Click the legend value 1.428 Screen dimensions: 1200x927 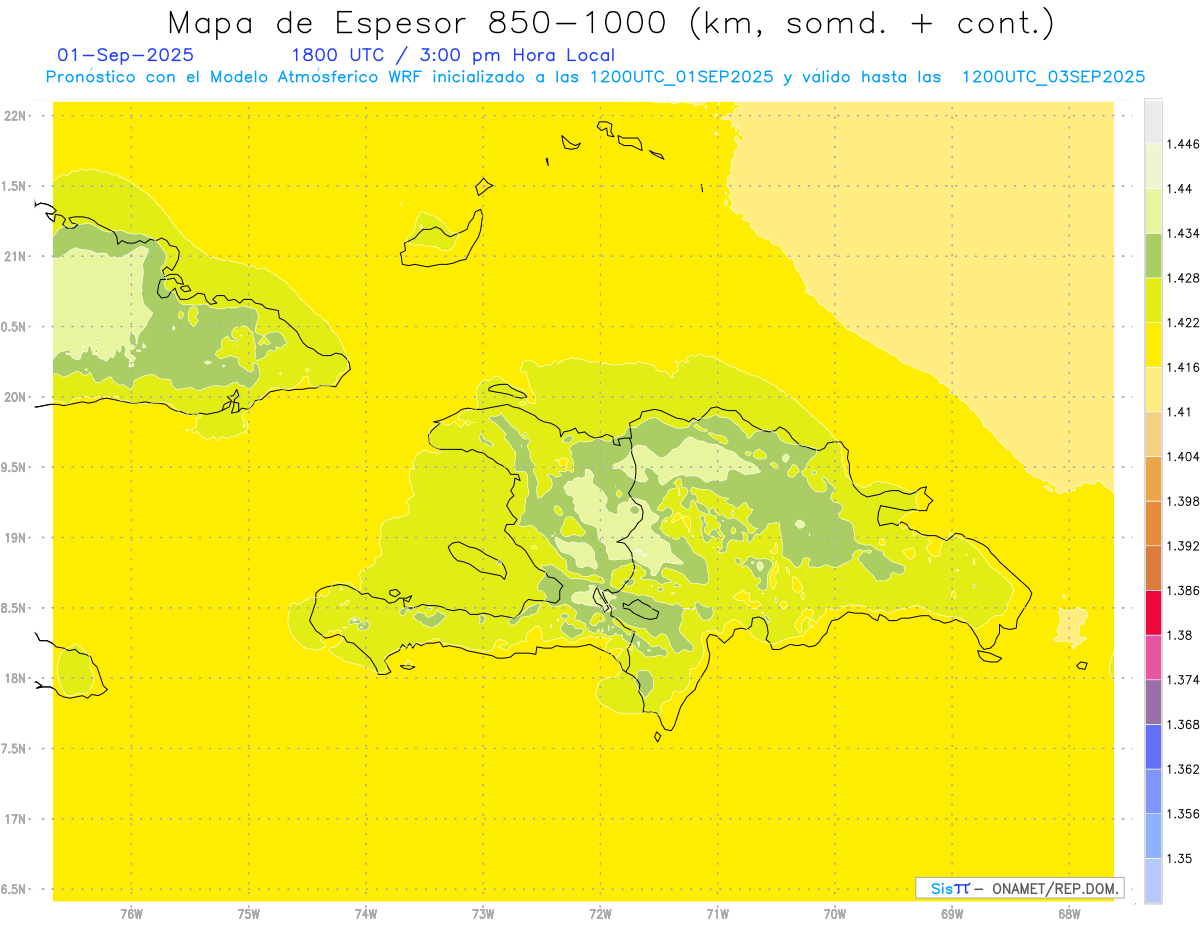[x=1182, y=278]
